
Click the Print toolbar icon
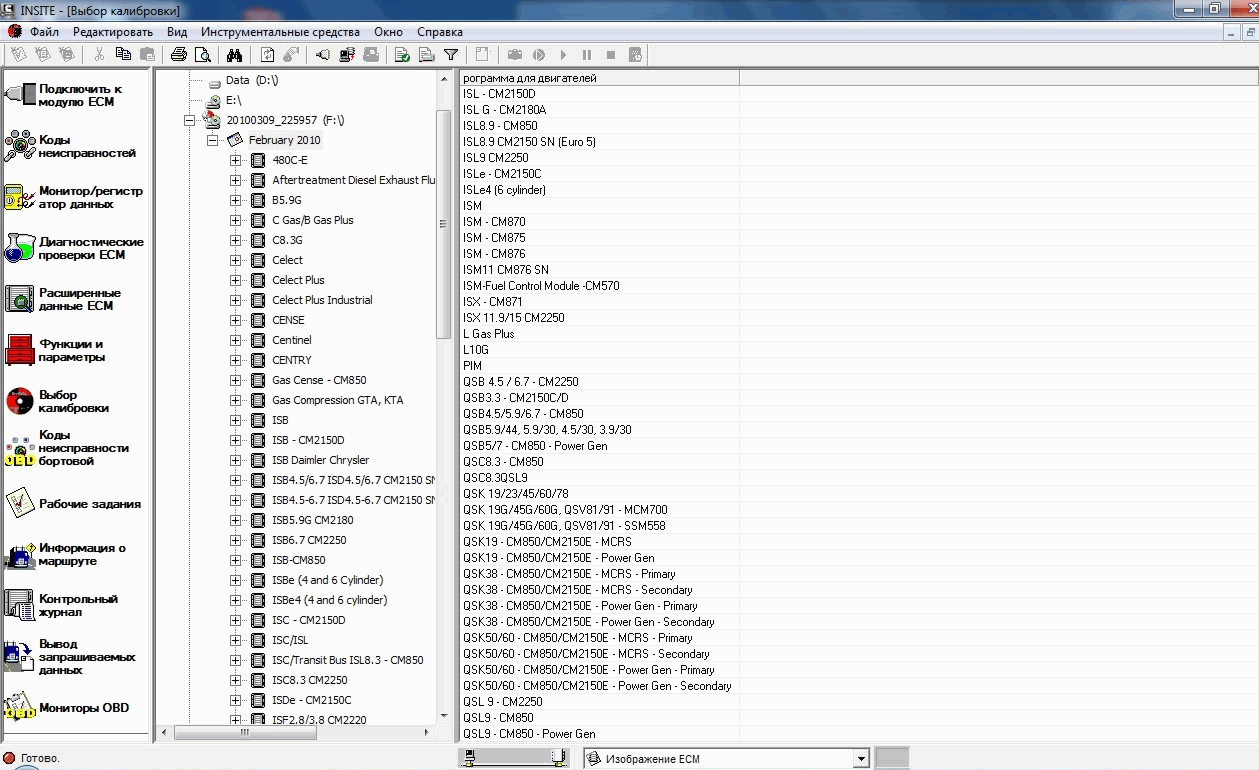[x=179, y=54]
